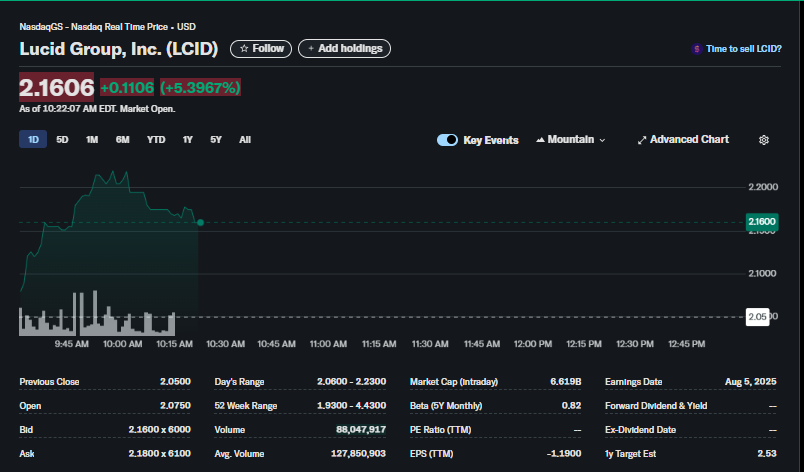
Task: Select the 6M range tab
Action: tap(123, 139)
